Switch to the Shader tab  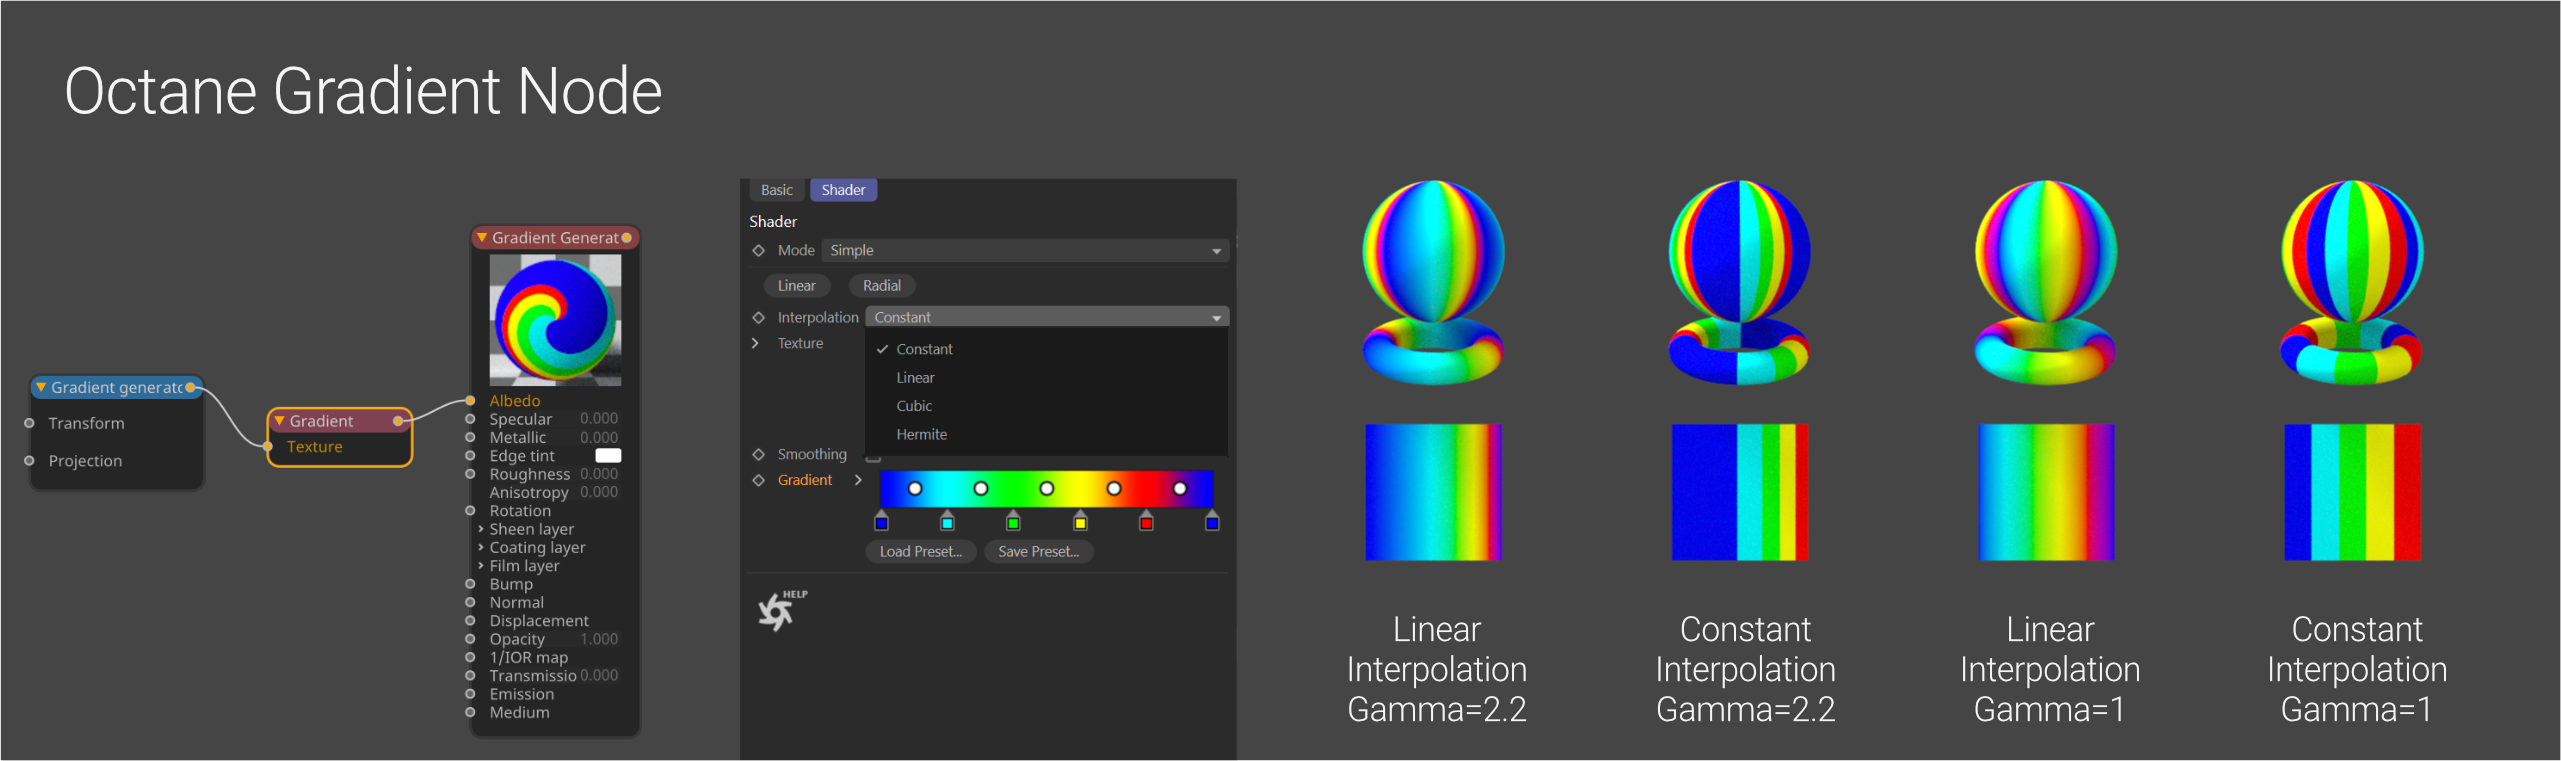point(843,190)
